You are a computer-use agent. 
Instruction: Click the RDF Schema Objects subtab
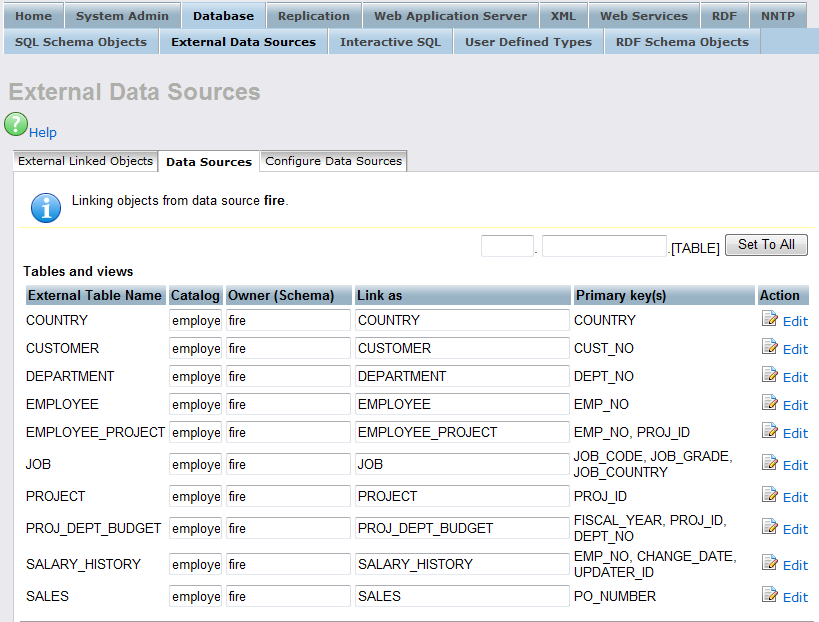point(682,42)
